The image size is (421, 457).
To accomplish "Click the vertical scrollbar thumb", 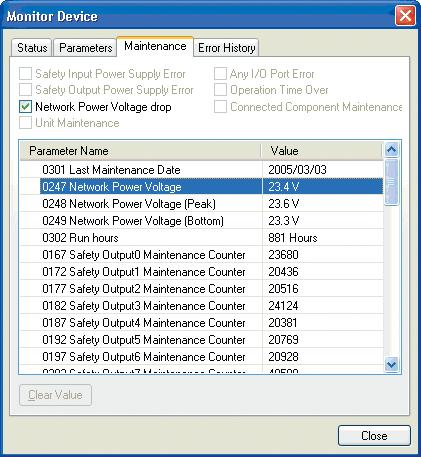I will click(x=391, y=182).
